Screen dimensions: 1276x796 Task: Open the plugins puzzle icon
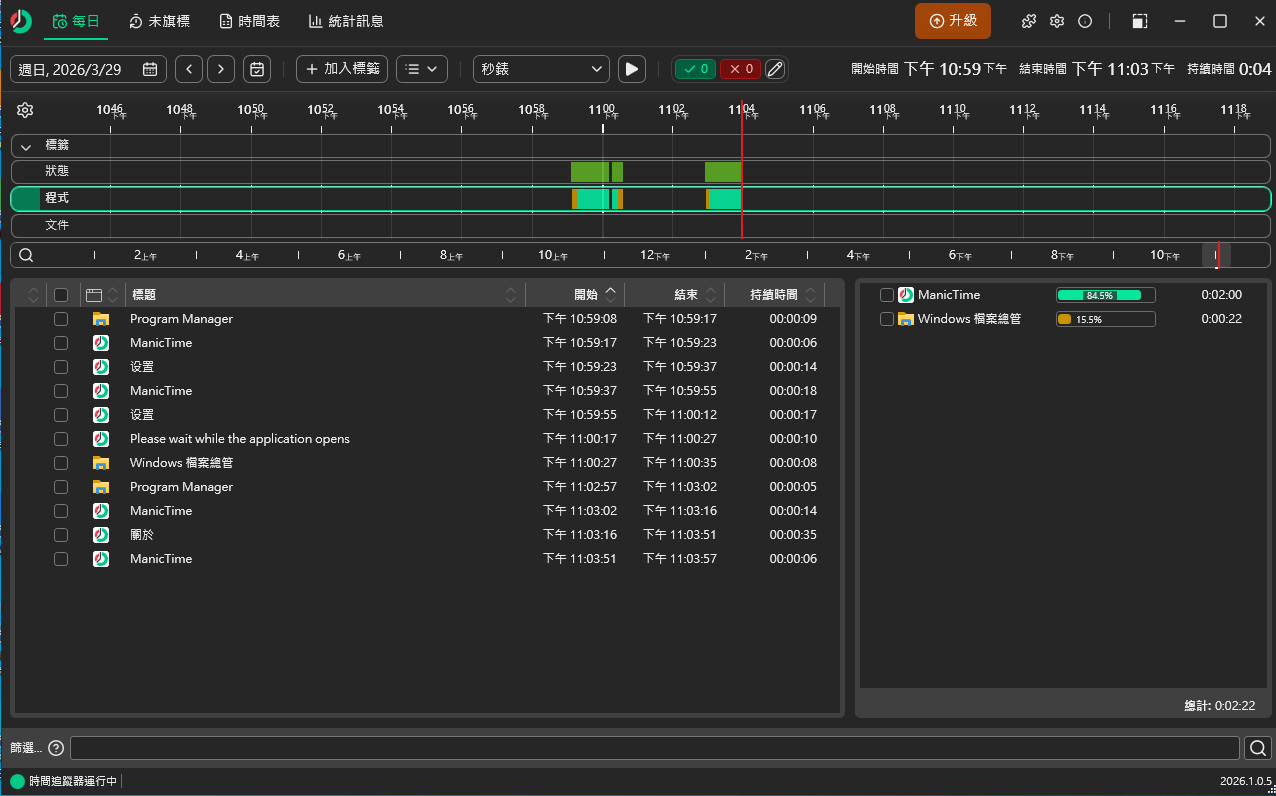coord(1028,21)
